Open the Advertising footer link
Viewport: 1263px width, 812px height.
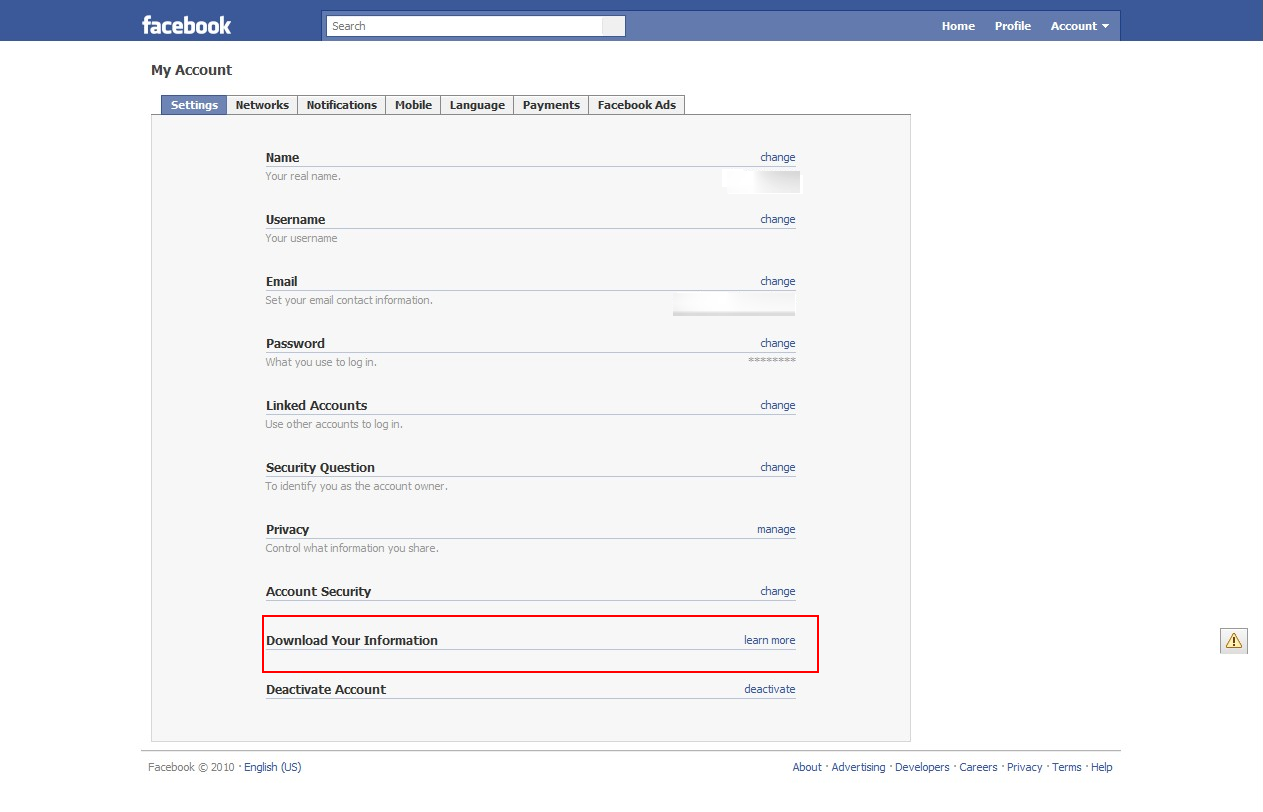(x=858, y=767)
